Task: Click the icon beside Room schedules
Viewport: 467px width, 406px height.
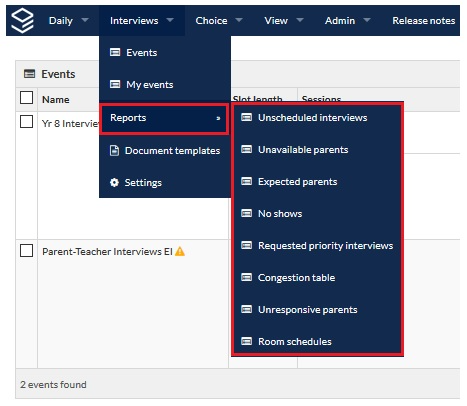Action: click(x=246, y=341)
